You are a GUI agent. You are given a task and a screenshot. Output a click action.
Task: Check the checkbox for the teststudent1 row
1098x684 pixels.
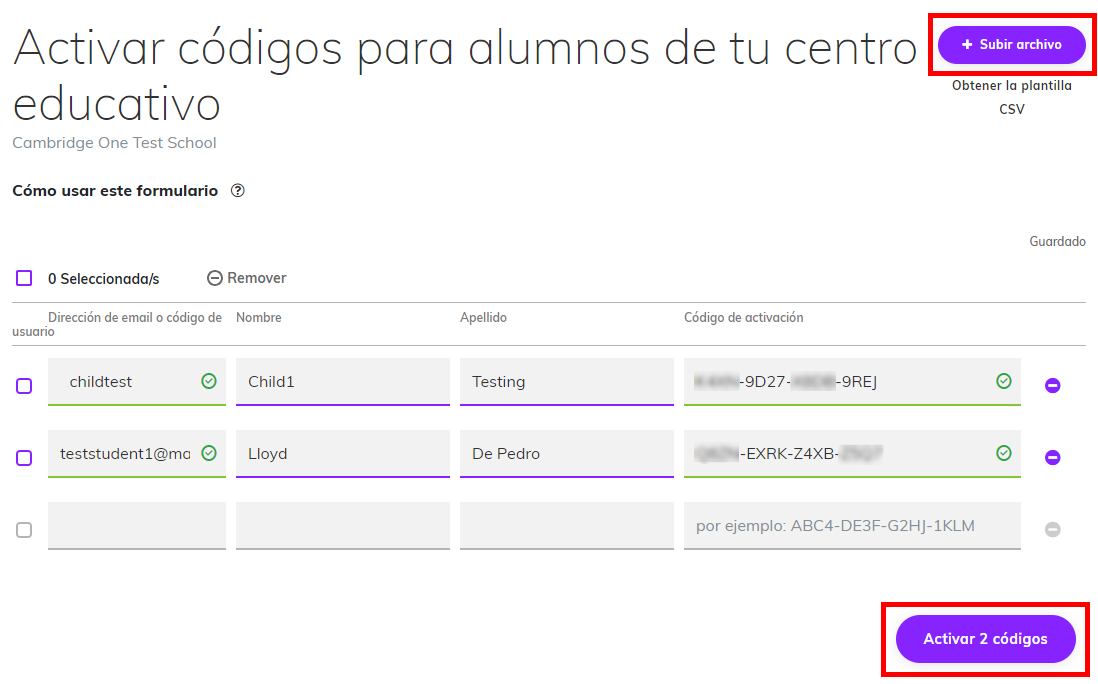click(x=24, y=458)
